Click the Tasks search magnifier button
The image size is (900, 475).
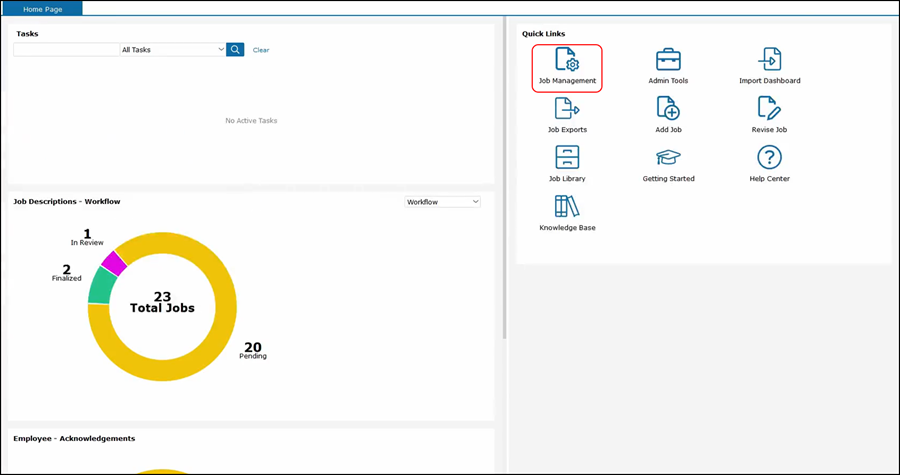235,49
